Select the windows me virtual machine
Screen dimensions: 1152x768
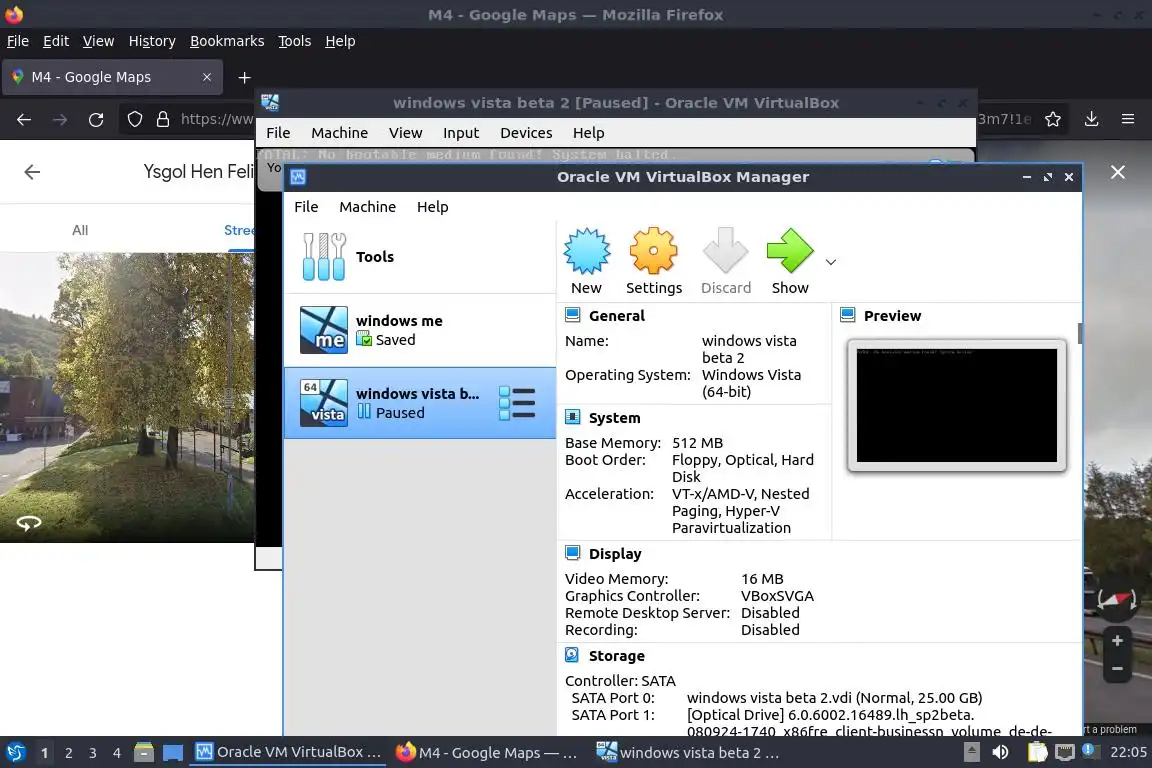click(420, 330)
